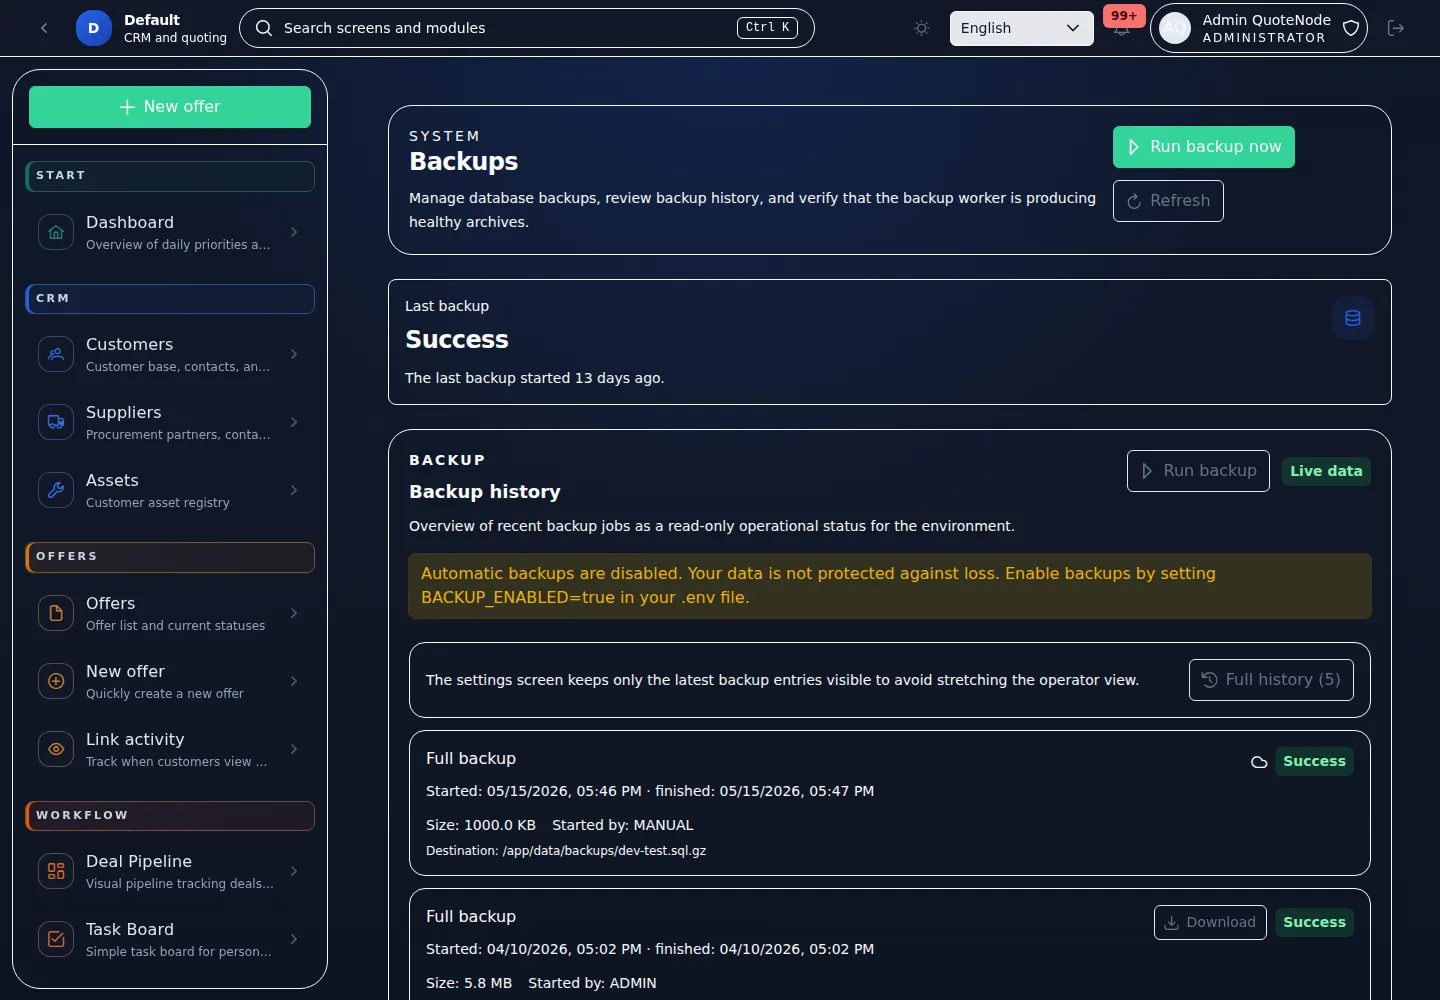Click the shield icon beside Administrator
This screenshot has width=1440, height=1000.
1350,28
